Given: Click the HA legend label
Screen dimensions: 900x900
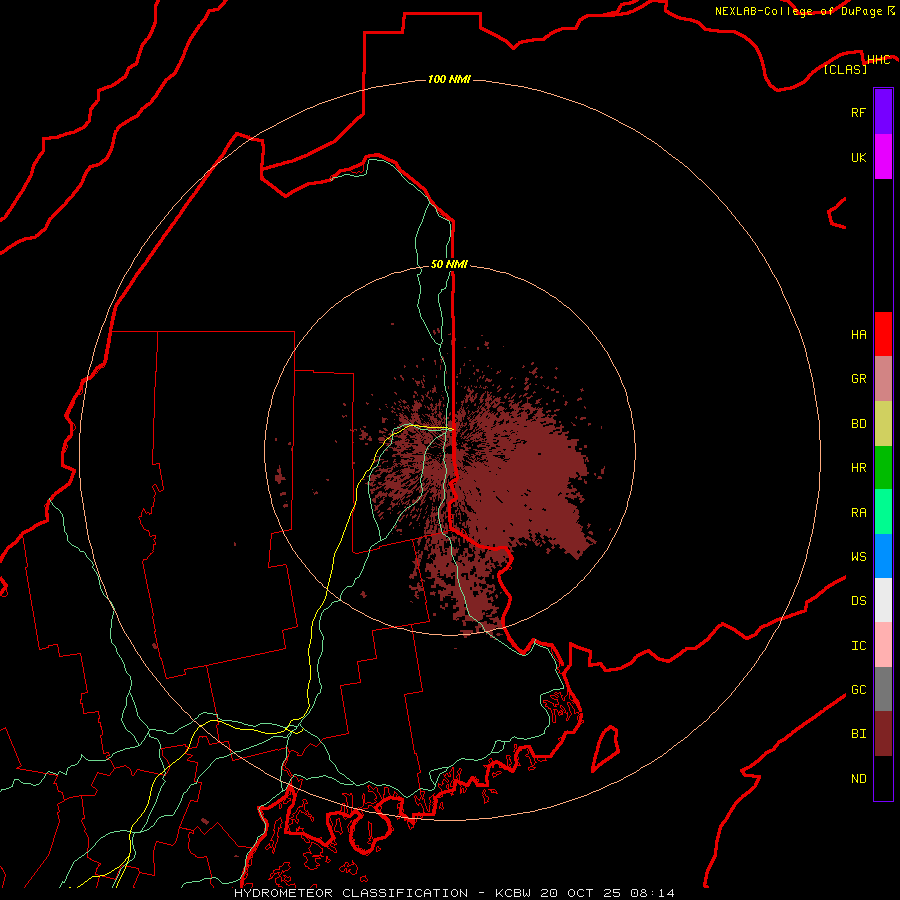Looking at the screenshot, I should coord(858,335).
